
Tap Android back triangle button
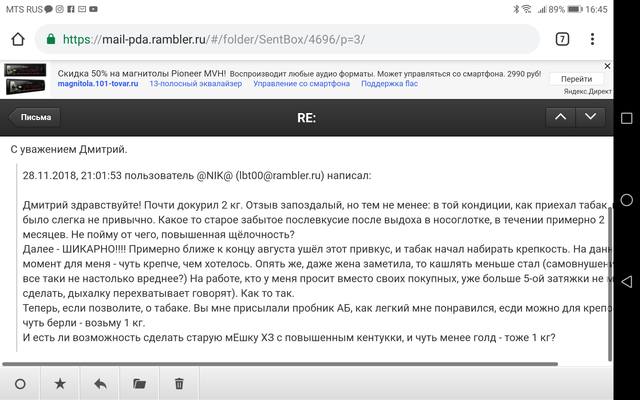click(x=627, y=282)
